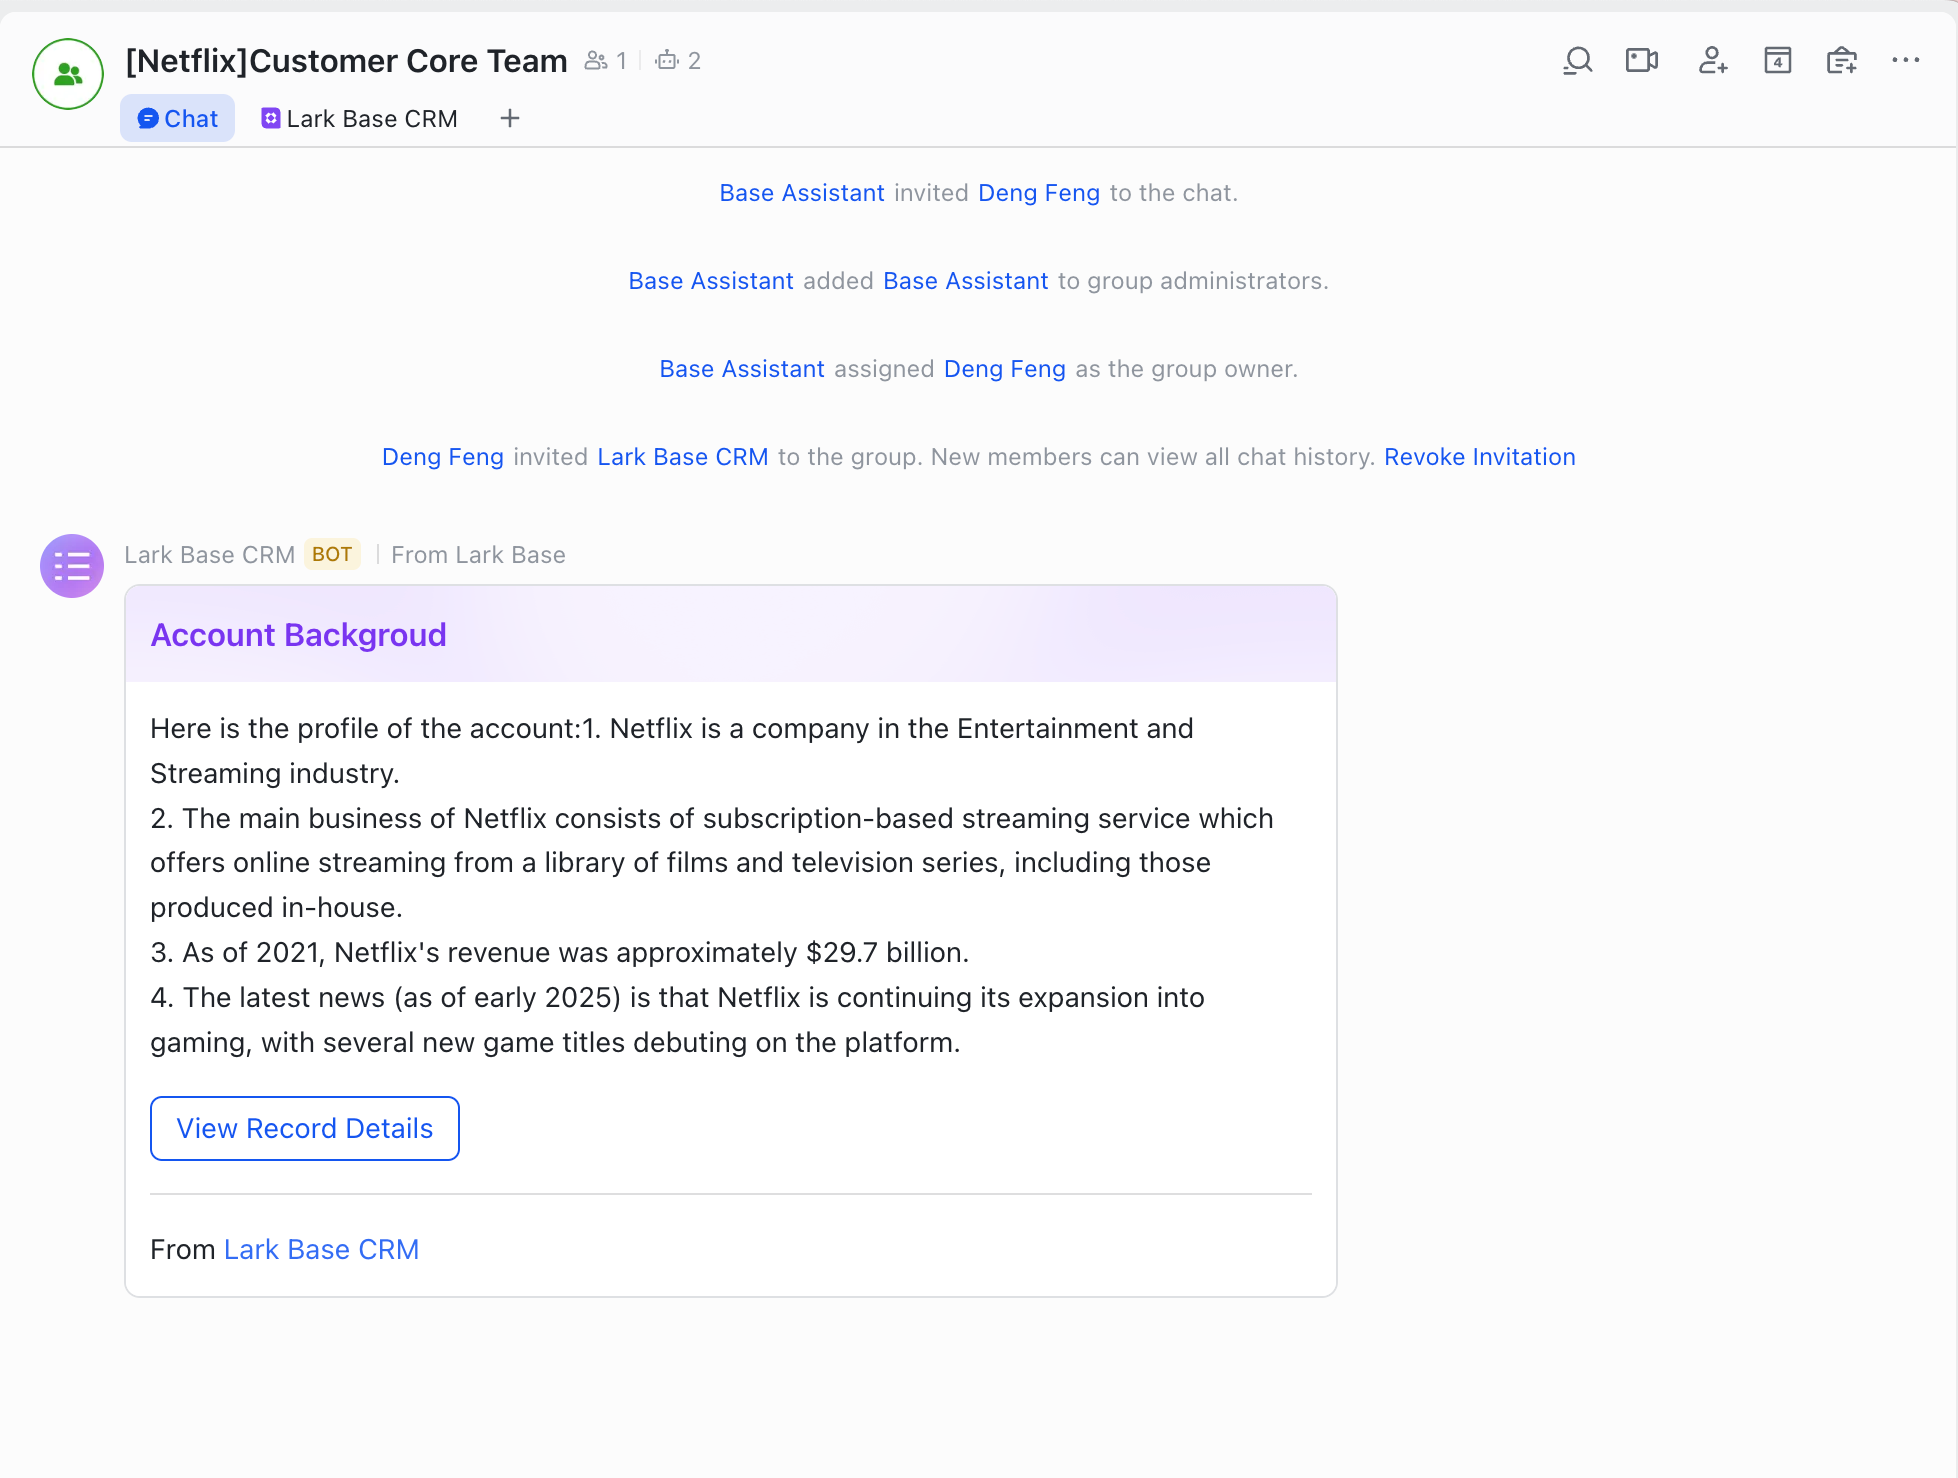Screen dimensions: 1958x1478
Task: Open the group calendar icon
Action: coord(1777,61)
